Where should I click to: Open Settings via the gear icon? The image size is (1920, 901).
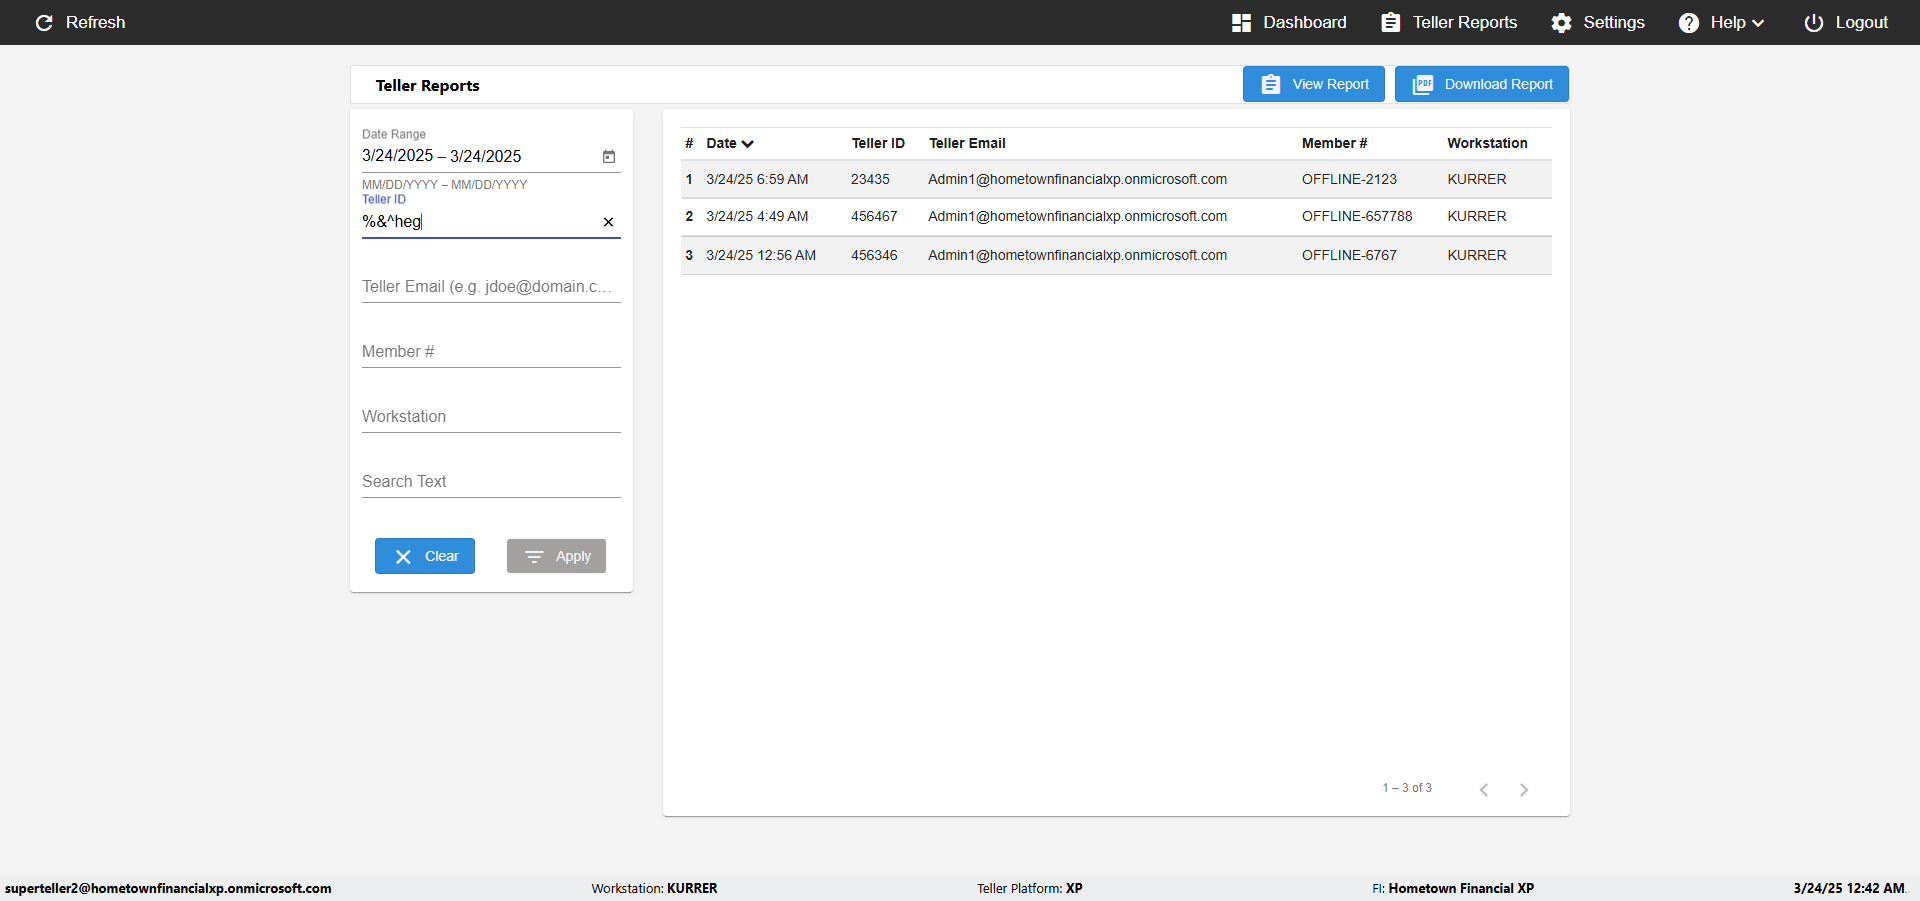pos(1561,22)
